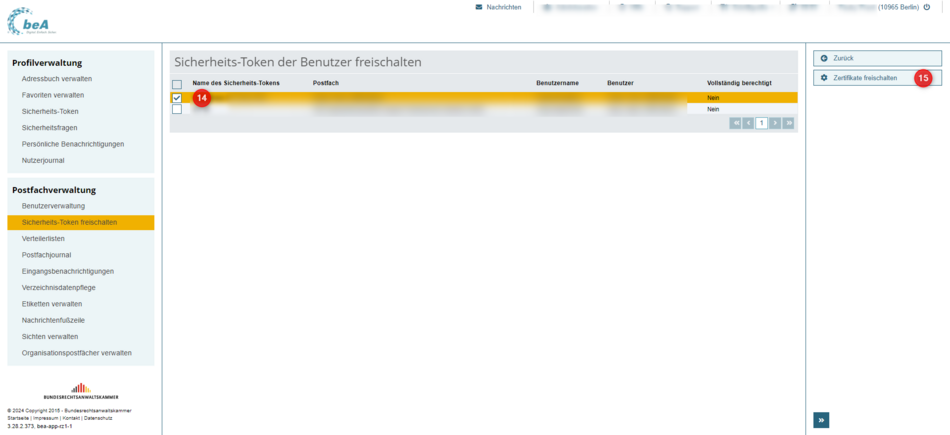Open Benutzerverwaltung
The width and height of the screenshot is (950, 435).
click(x=53, y=206)
